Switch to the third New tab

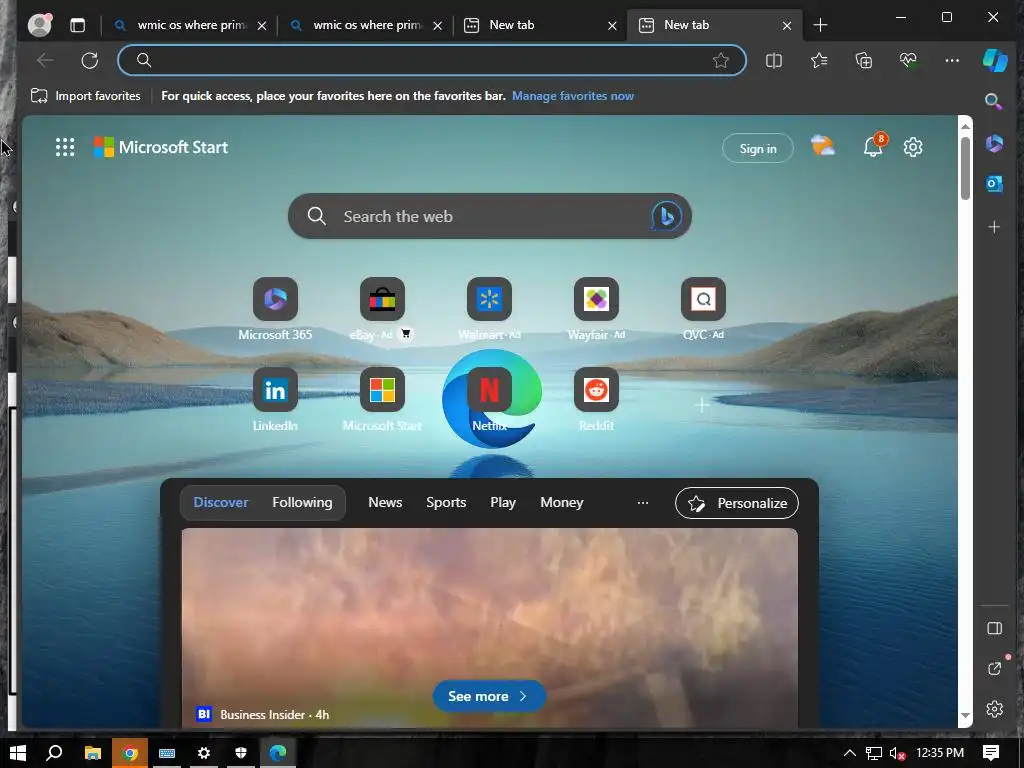tap(539, 25)
